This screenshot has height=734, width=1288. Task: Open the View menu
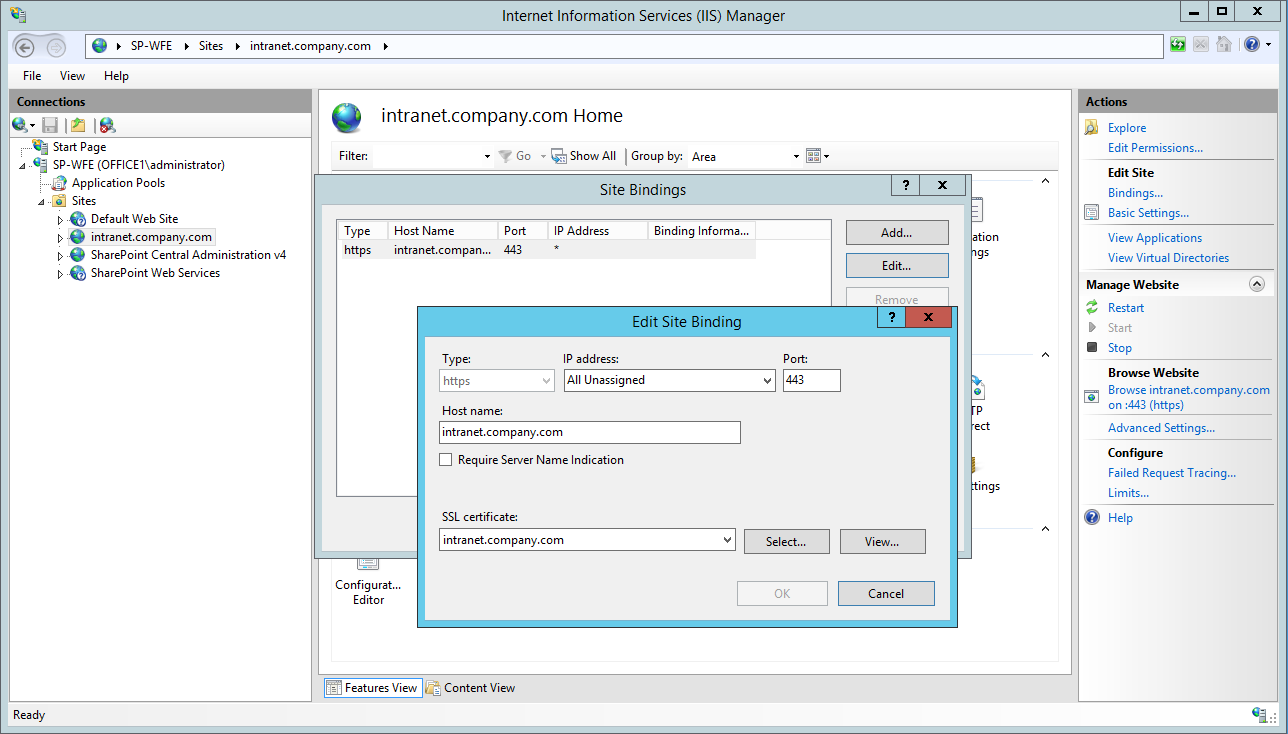click(x=72, y=76)
